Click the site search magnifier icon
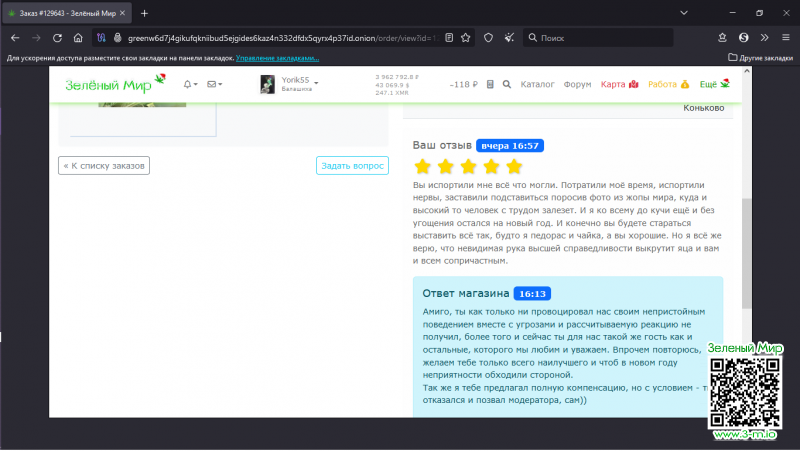800x451 pixels. click(507, 85)
